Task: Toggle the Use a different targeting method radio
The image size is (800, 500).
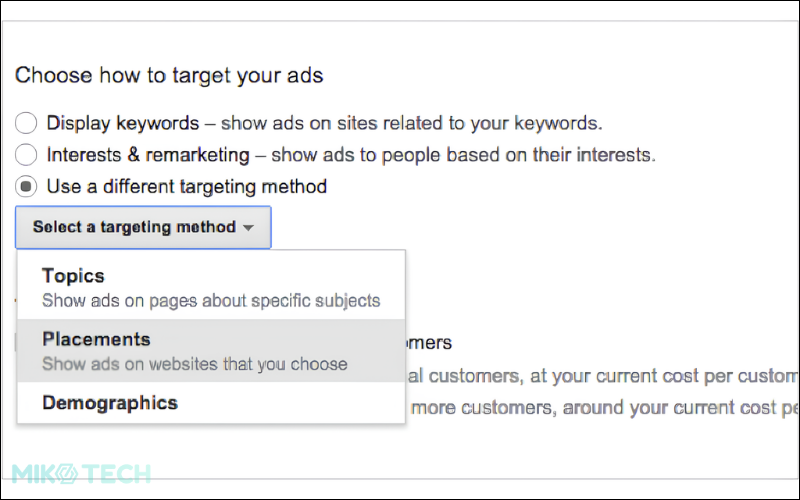Action: (26, 186)
